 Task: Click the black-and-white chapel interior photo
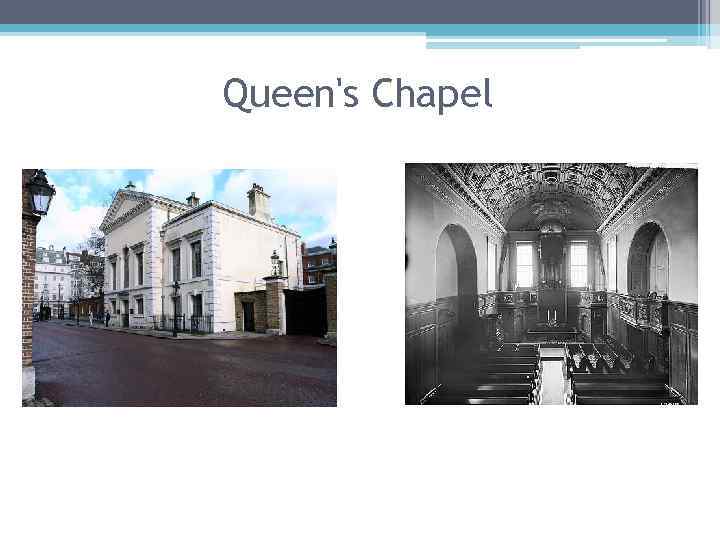551,284
